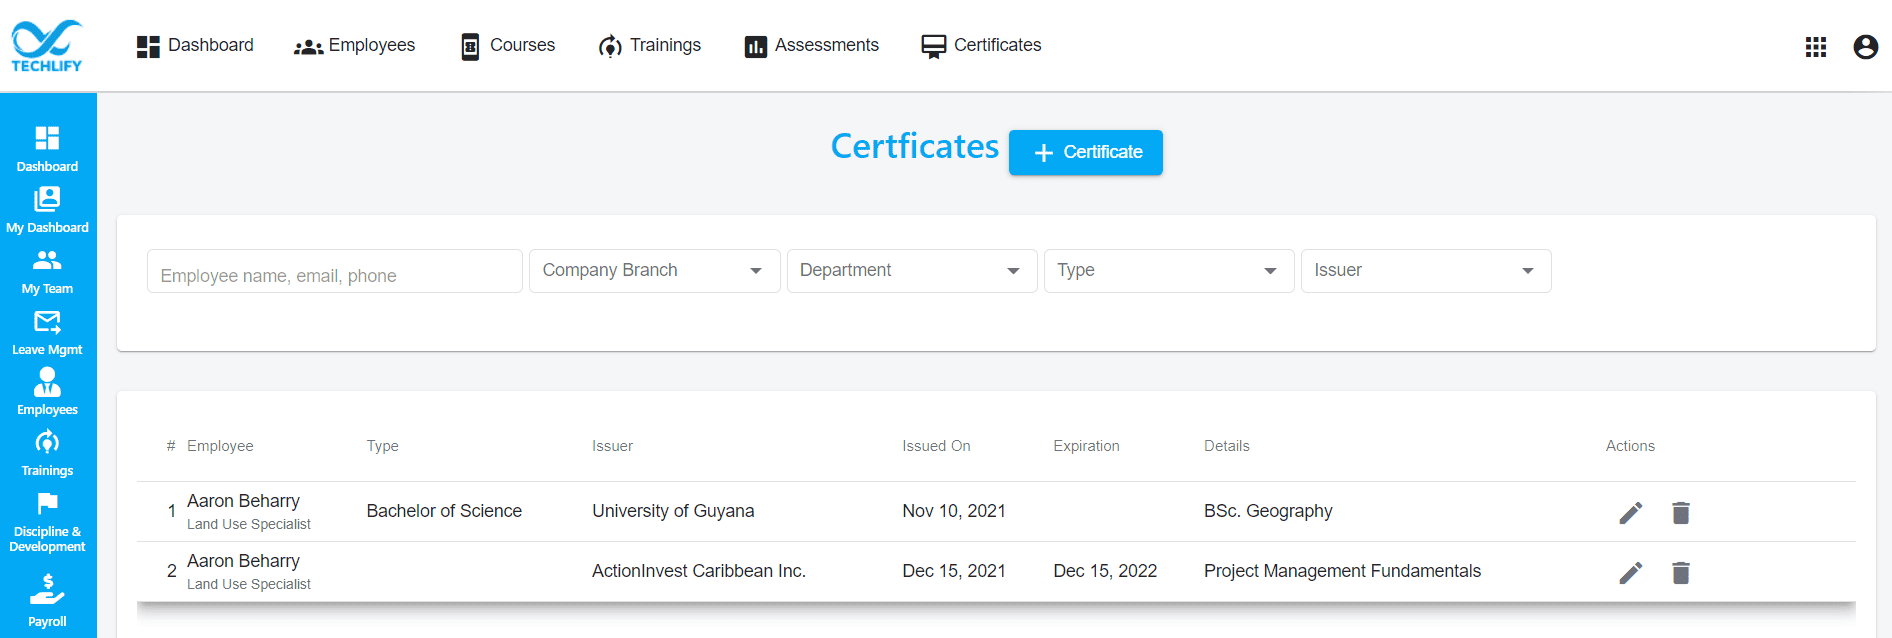The width and height of the screenshot is (1892, 638).
Task: Add a new certificate with + Certificate
Action: click(x=1086, y=153)
